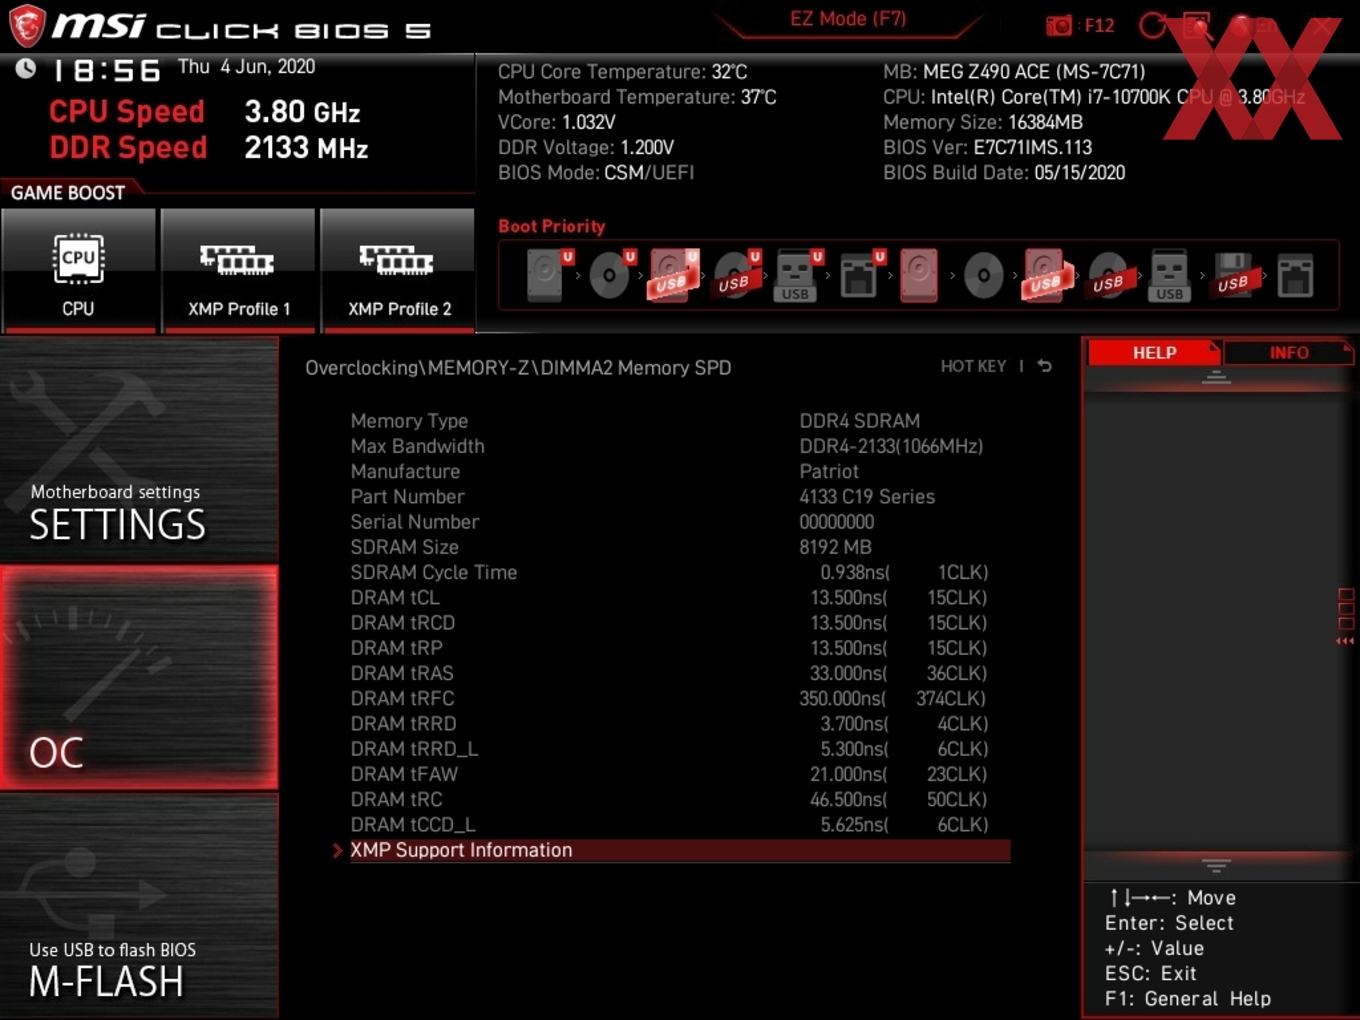Viewport: 1360px width, 1020px height.
Task: Click the DRAM tRC row label
Action: pos(396,799)
